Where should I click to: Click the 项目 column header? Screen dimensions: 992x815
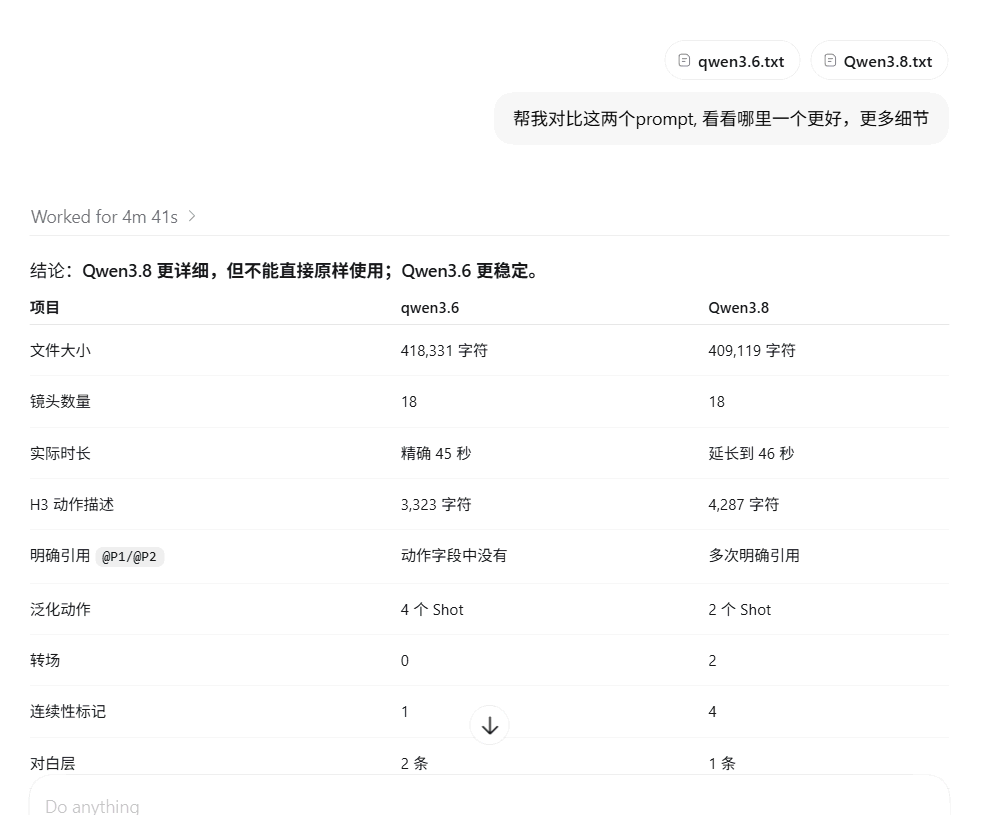(44, 308)
